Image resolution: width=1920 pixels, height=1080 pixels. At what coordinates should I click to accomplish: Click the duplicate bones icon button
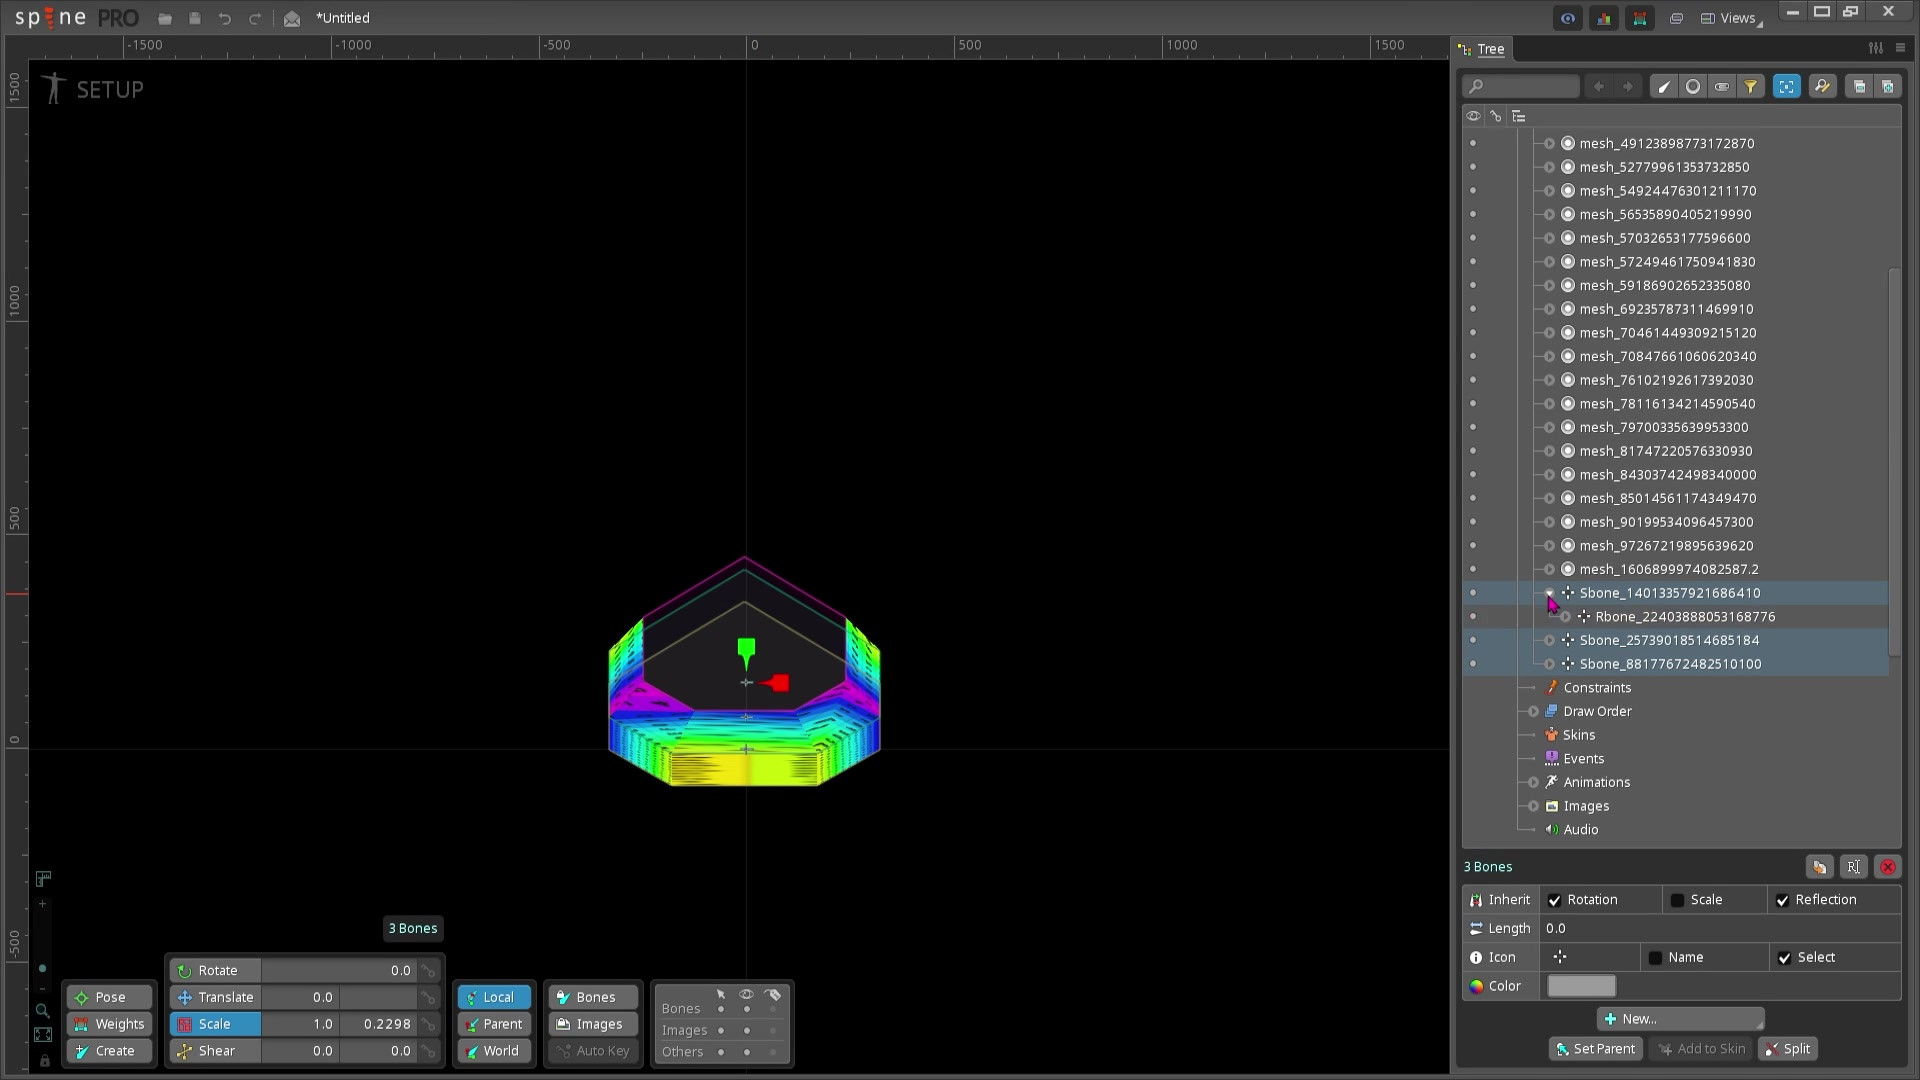[1820, 867]
